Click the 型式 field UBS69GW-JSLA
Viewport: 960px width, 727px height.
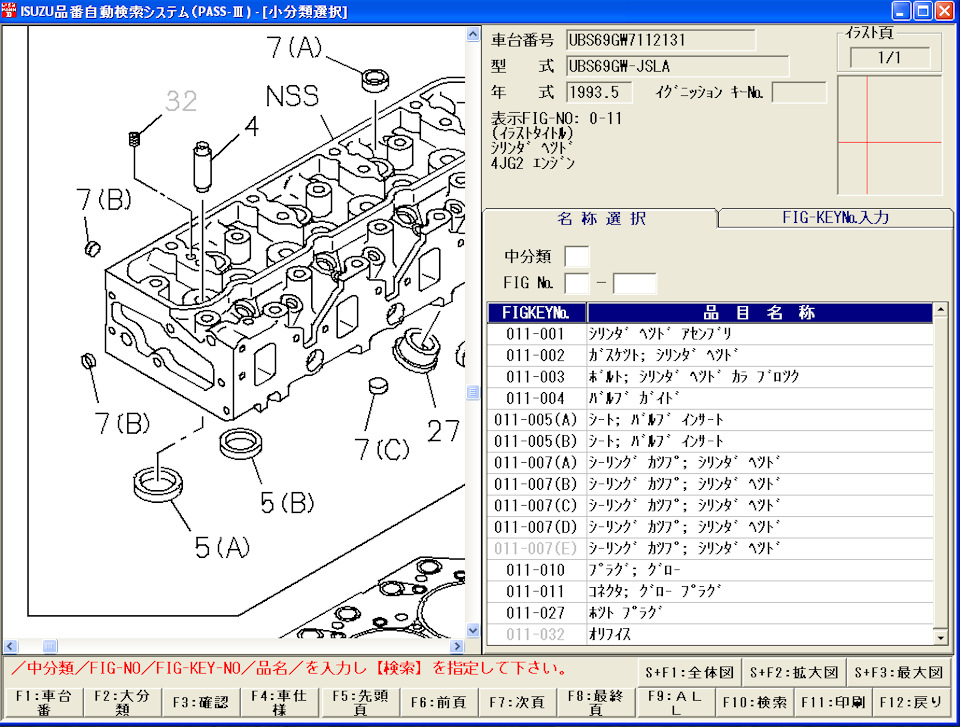click(677, 66)
